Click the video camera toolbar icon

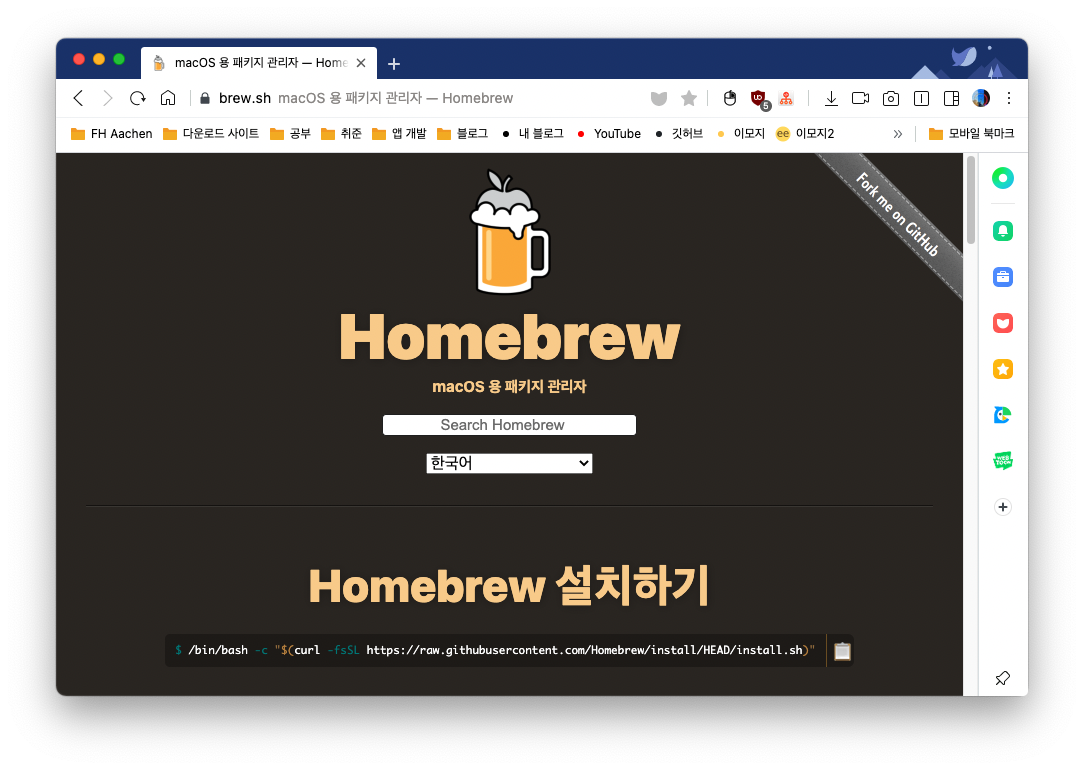(x=861, y=98)
